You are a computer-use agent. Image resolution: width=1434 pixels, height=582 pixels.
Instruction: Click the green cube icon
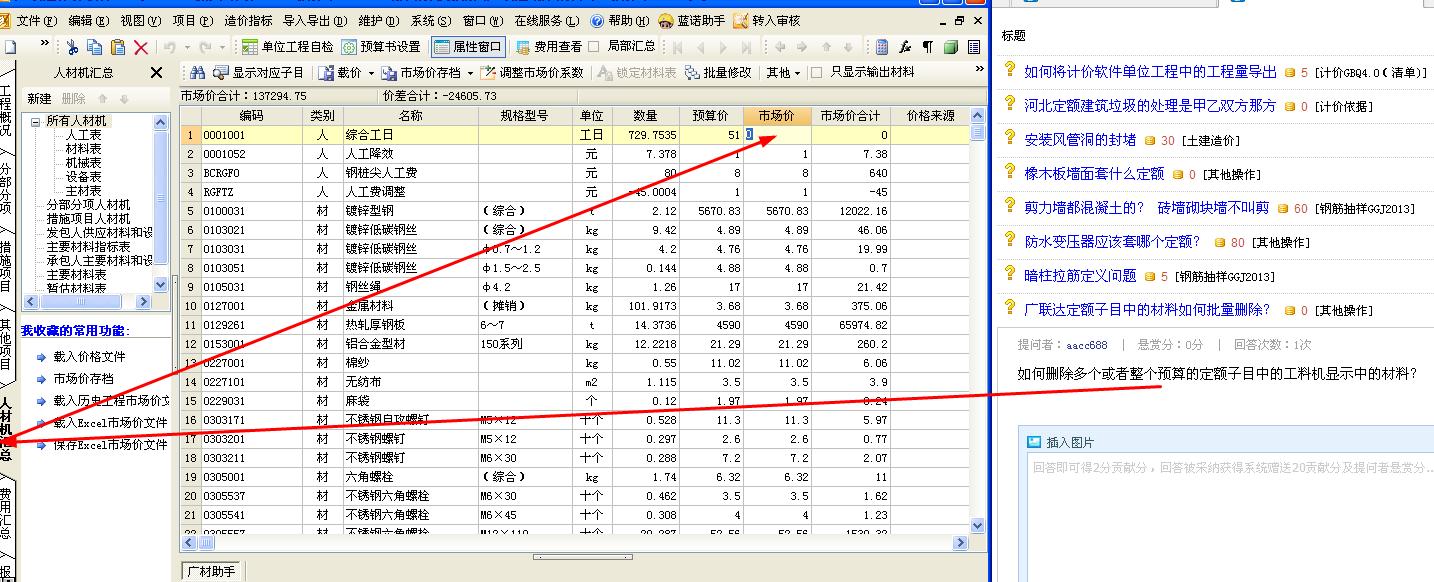pyautogui.click(x=950, y=47)
